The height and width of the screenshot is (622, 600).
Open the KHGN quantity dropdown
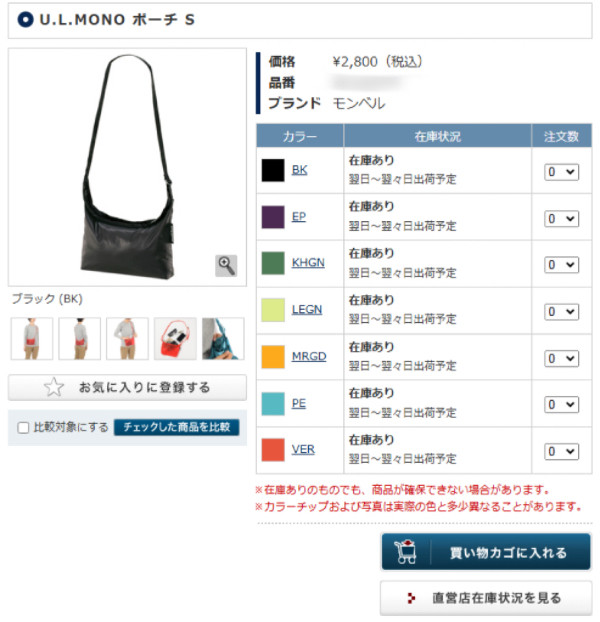561,265
